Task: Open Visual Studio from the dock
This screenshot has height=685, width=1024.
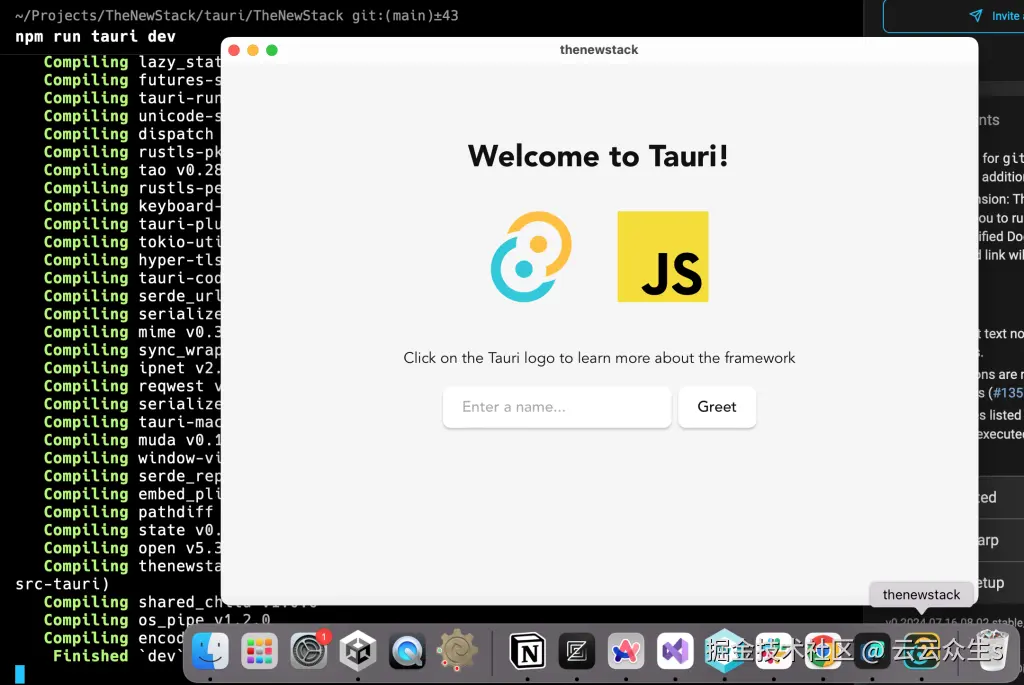Action: (675, 651)
